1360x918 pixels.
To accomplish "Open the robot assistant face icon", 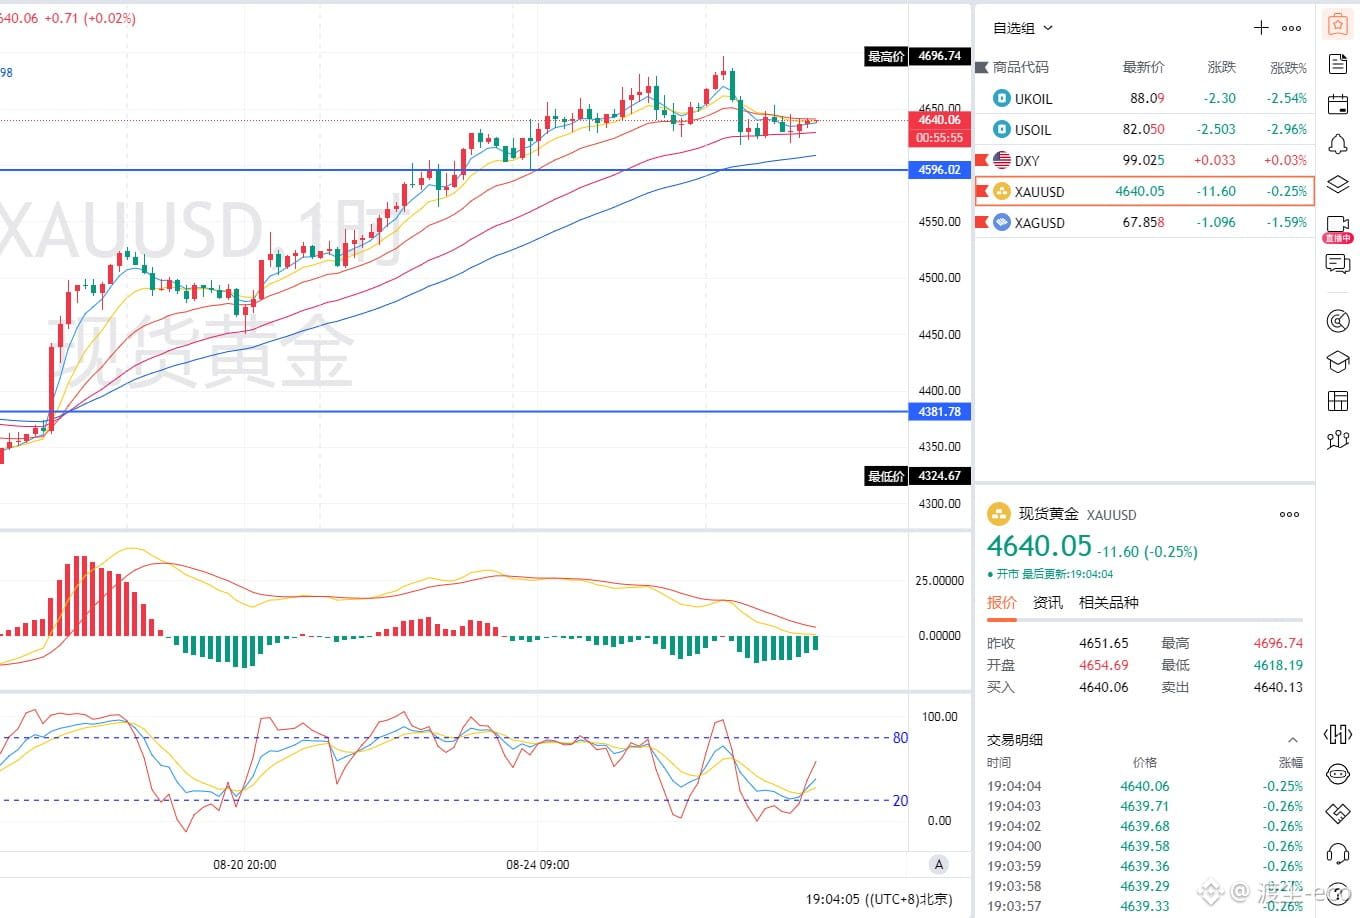I will [1338, 774].
